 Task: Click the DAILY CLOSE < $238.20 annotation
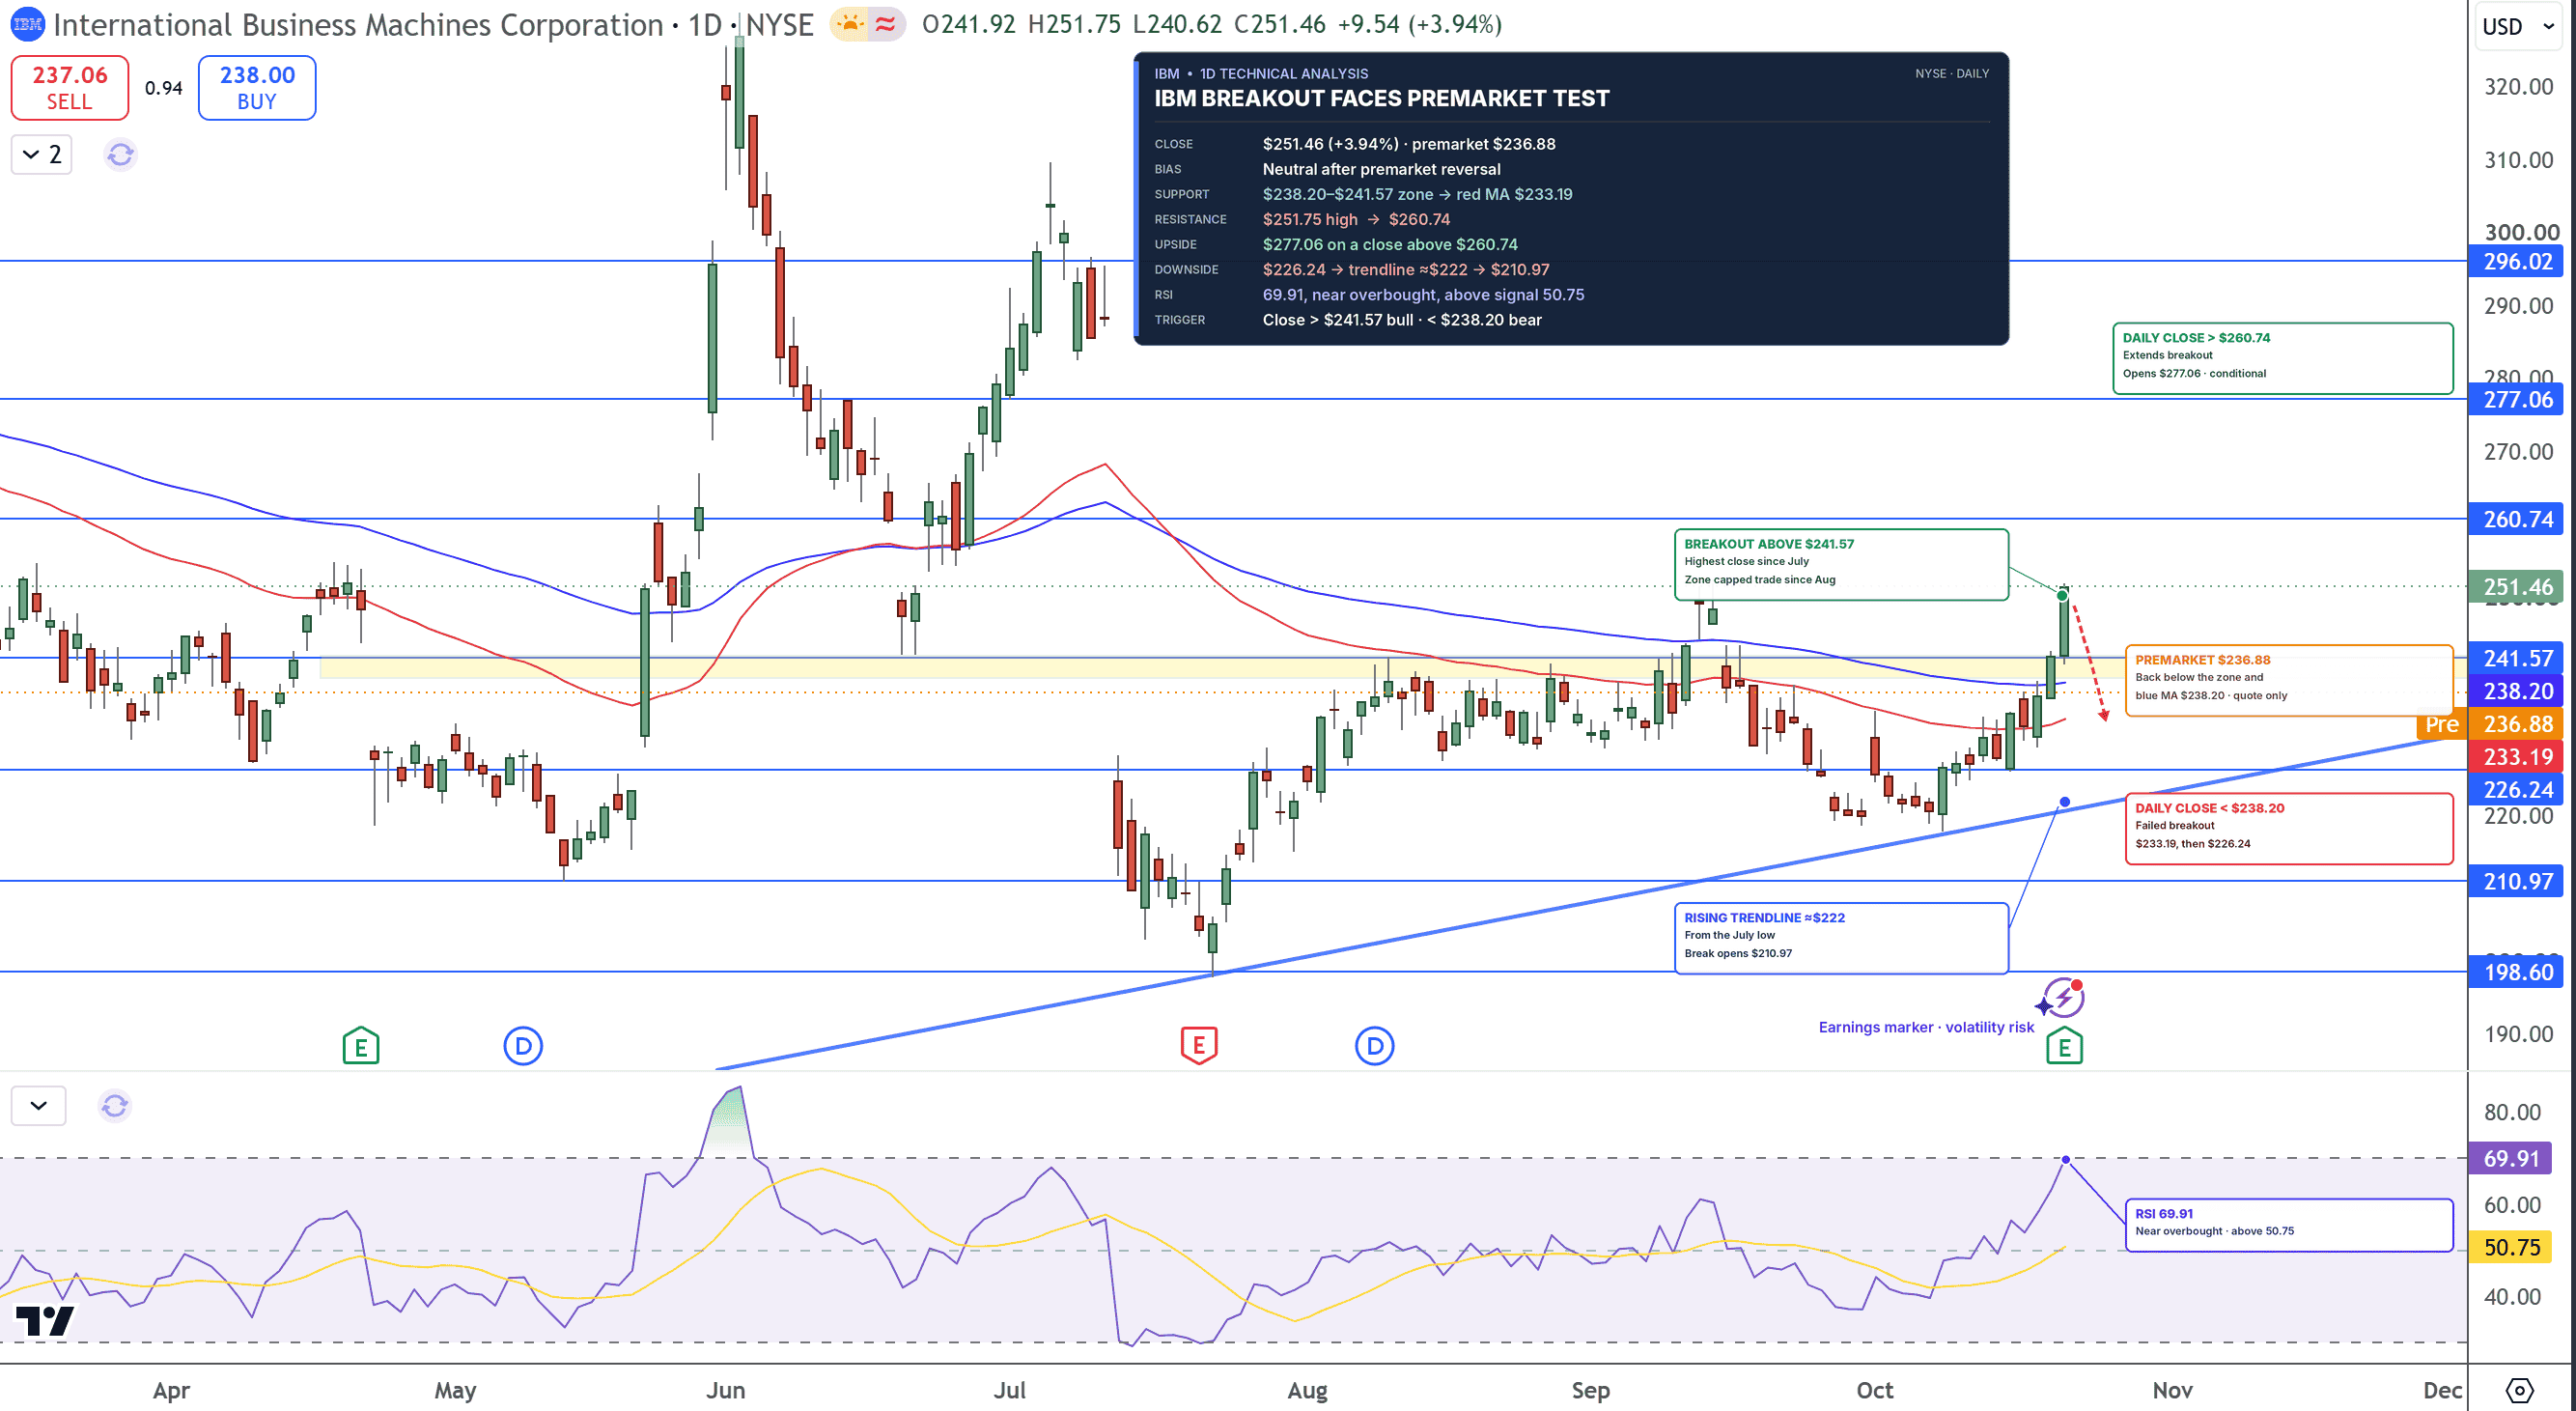tap(2288, 828)
